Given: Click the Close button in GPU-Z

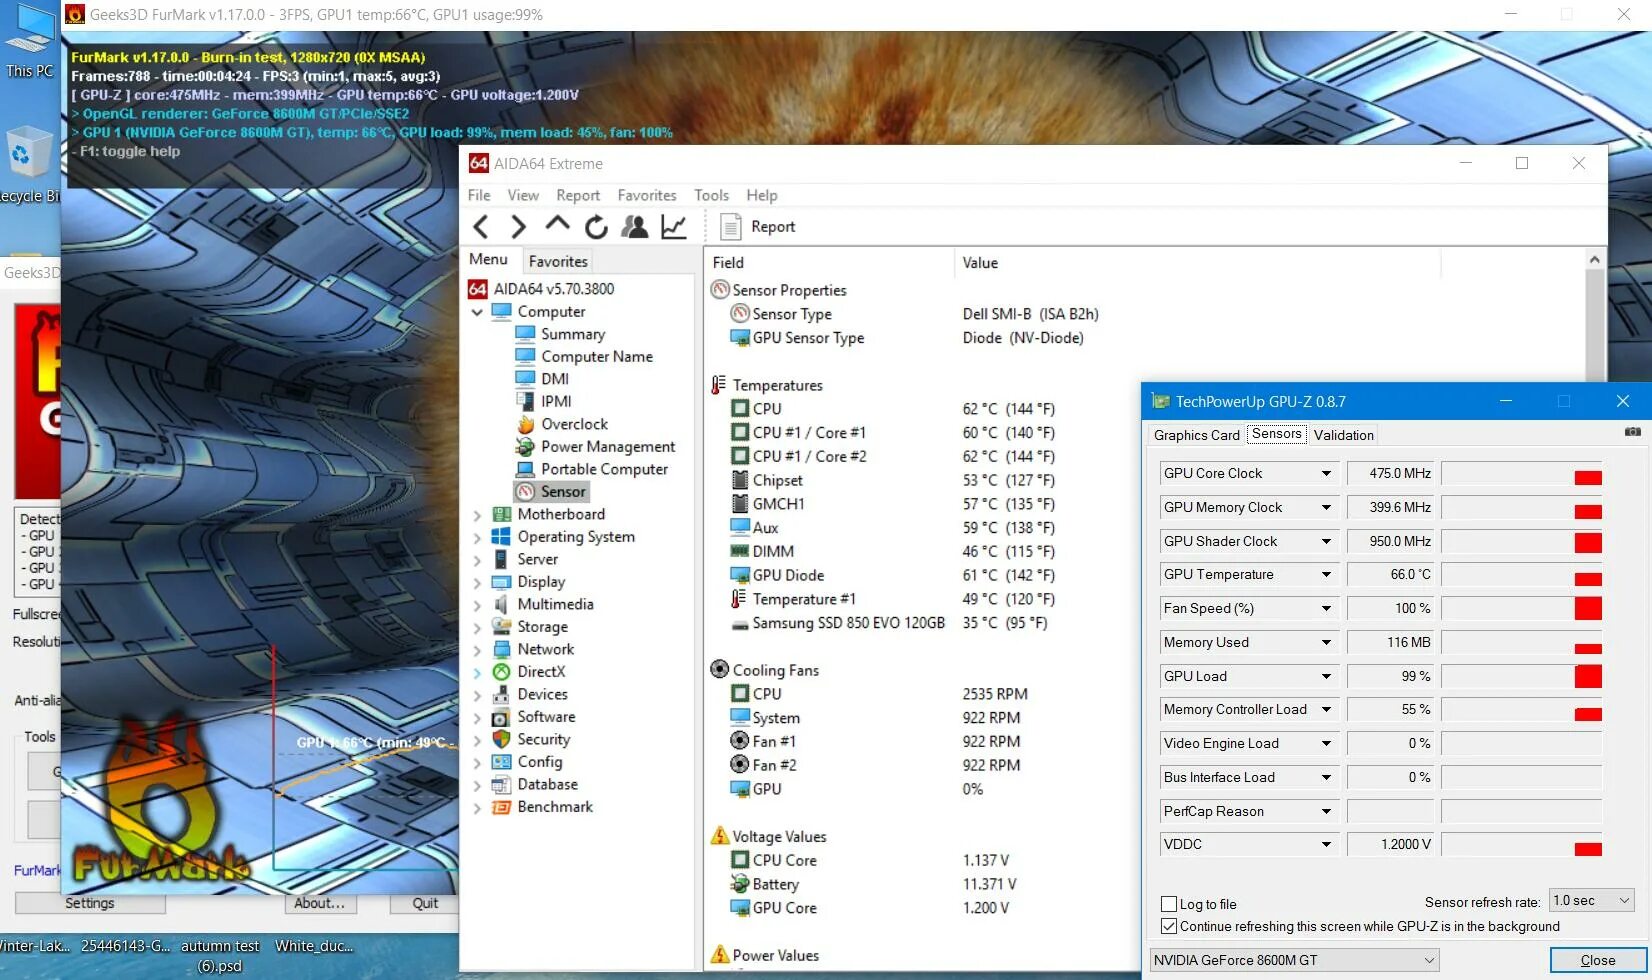Looking at the screenshot, I should coord(1598,960).
